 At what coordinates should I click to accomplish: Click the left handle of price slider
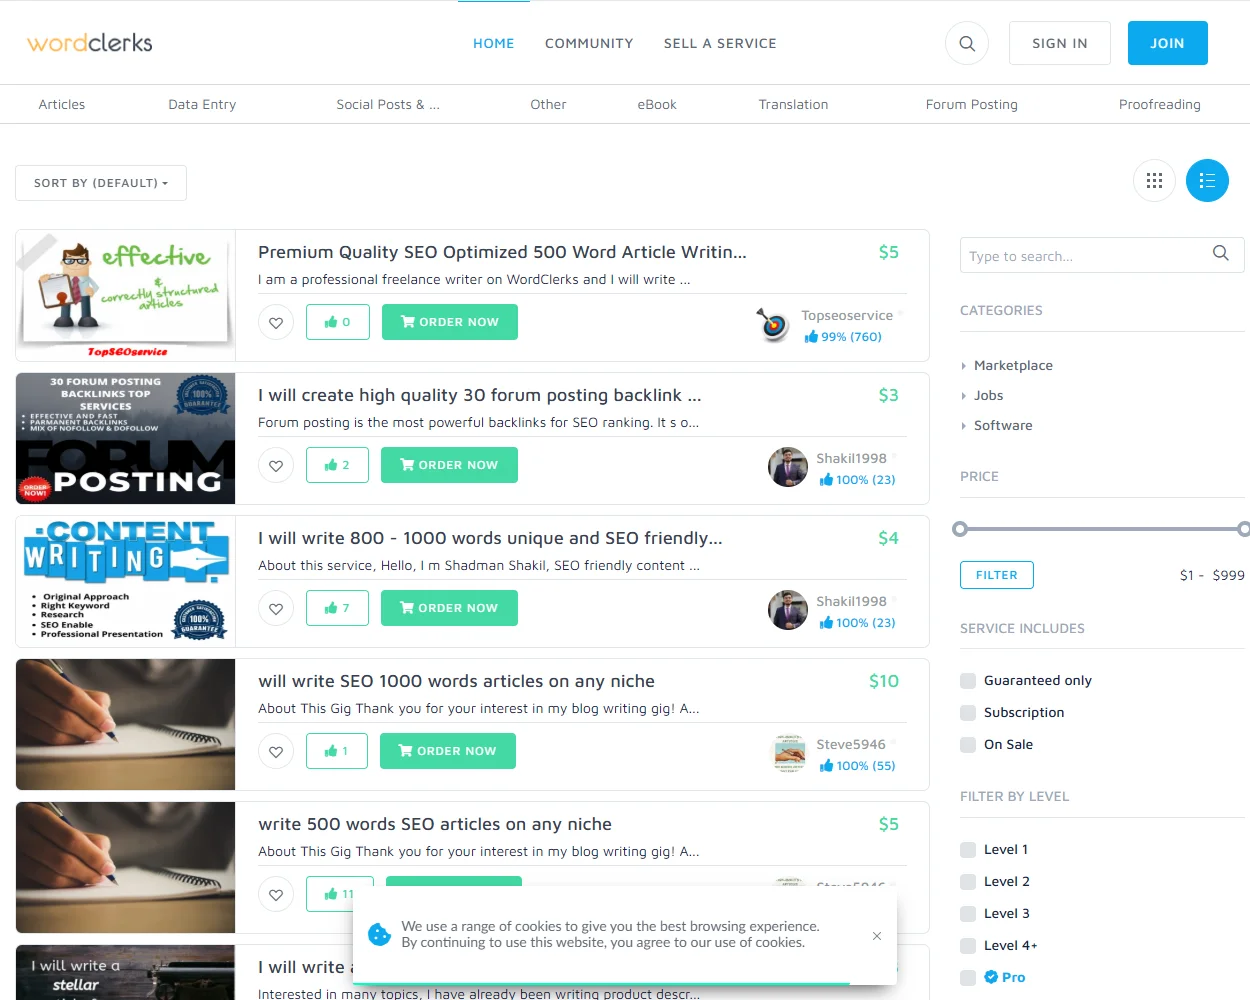960,529
